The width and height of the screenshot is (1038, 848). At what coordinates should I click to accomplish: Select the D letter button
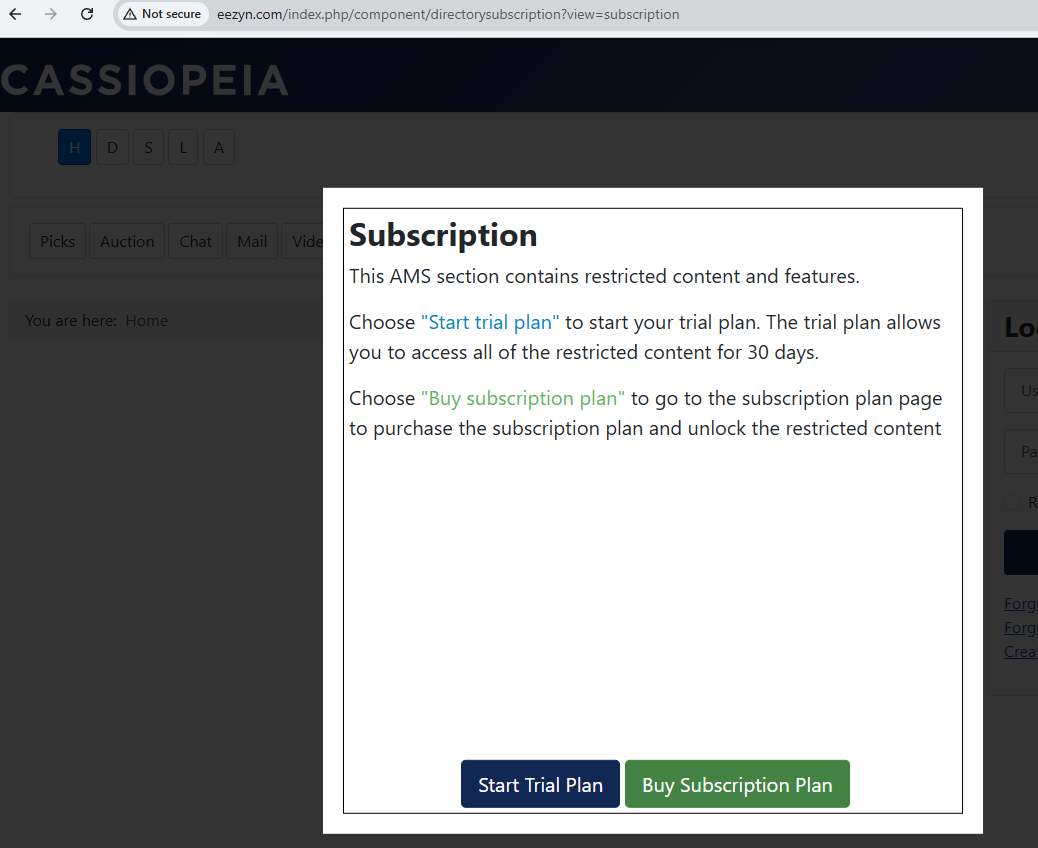tap(112, 148)
